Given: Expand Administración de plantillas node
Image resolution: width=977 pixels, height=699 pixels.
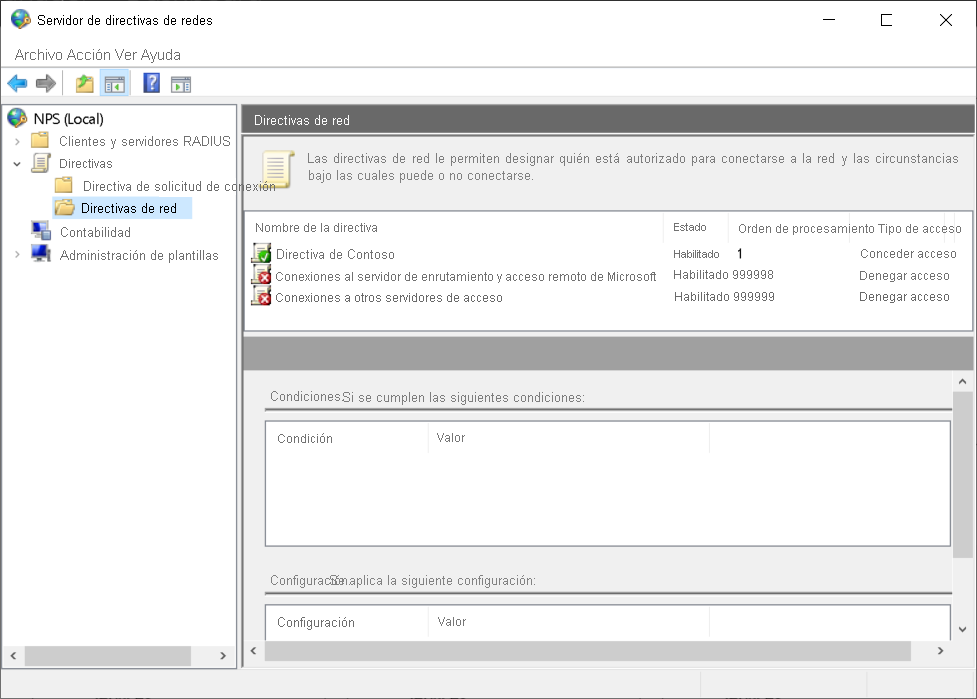Looking at the screenshot, I should (x=17, y=254).
